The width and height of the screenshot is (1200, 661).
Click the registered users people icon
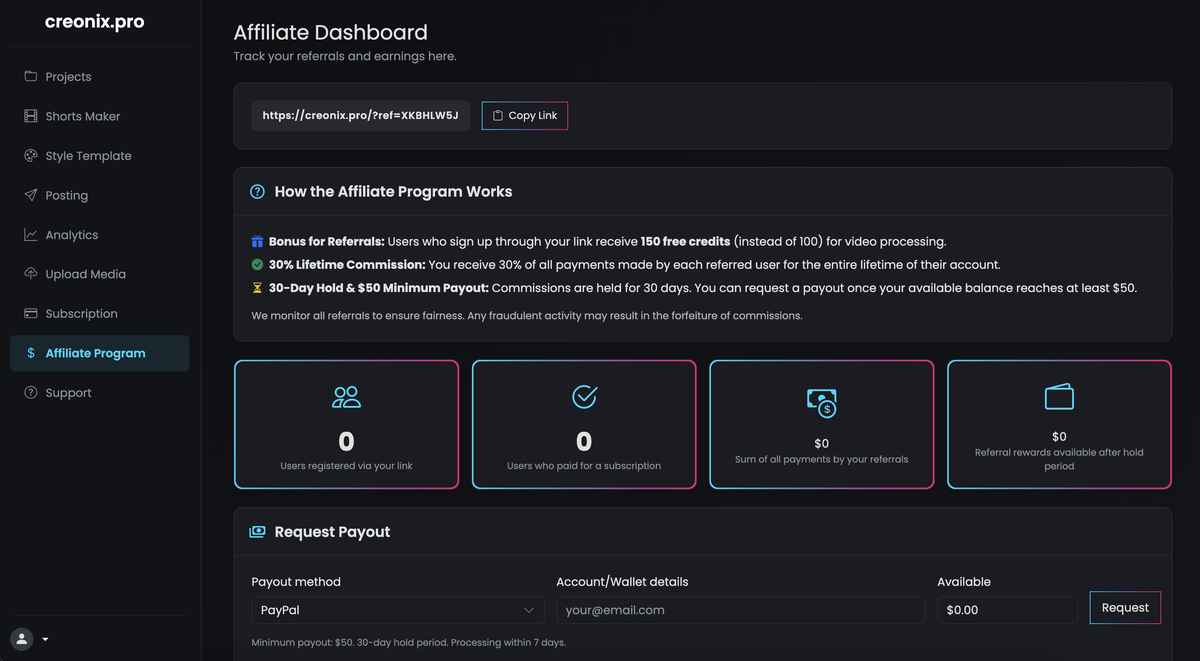[346, 397]
